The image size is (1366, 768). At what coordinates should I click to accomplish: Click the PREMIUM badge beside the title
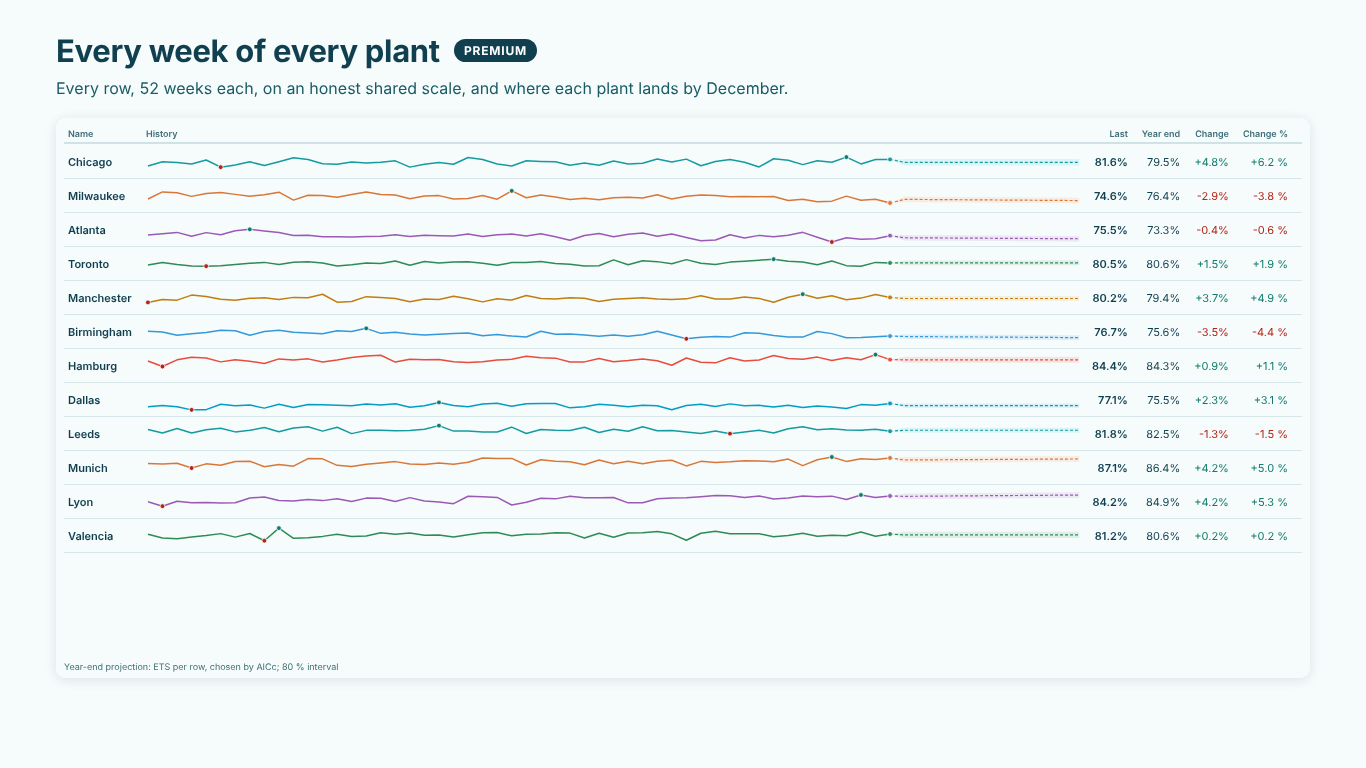(x=495, y=51)
